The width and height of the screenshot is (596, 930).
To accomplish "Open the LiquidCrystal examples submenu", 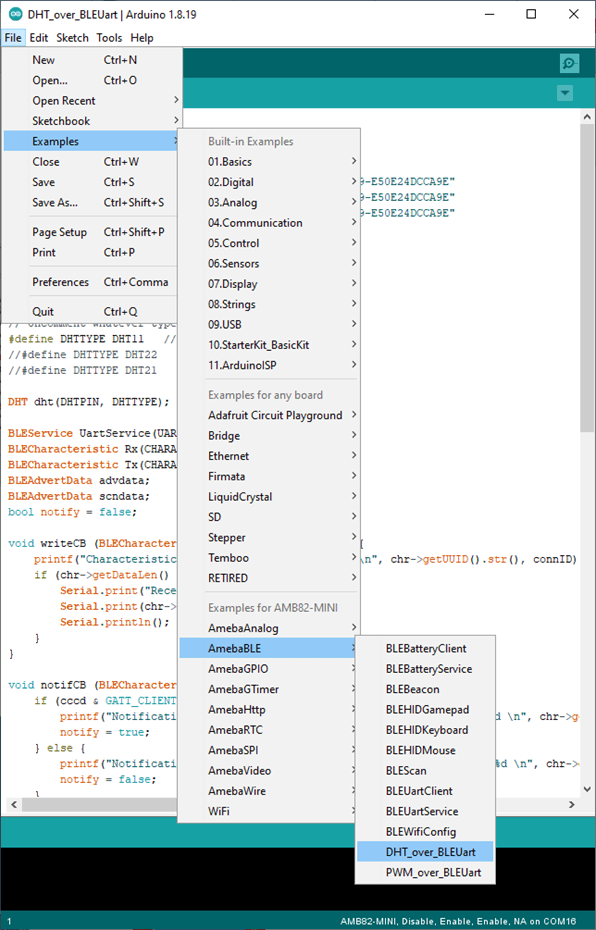I will [x=269, y=496].
